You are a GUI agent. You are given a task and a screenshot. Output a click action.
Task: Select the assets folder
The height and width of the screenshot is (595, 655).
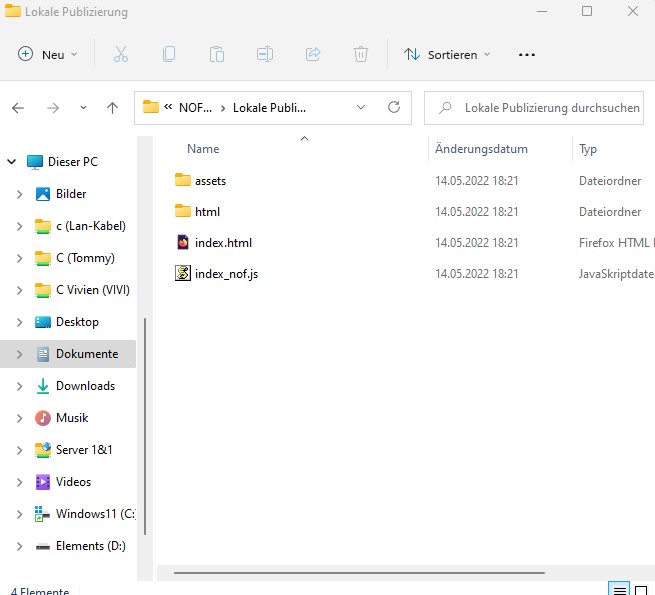click(x=210, y=181)
